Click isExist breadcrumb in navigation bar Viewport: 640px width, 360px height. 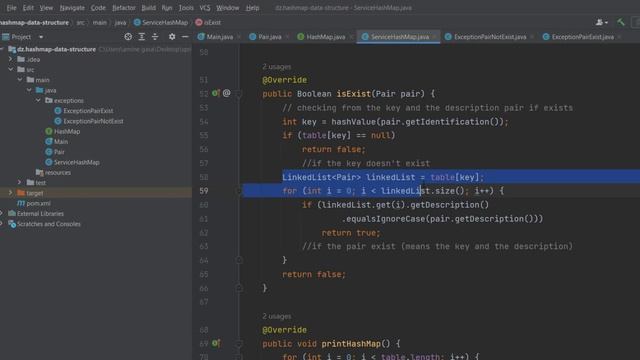(x=208, y=22)
